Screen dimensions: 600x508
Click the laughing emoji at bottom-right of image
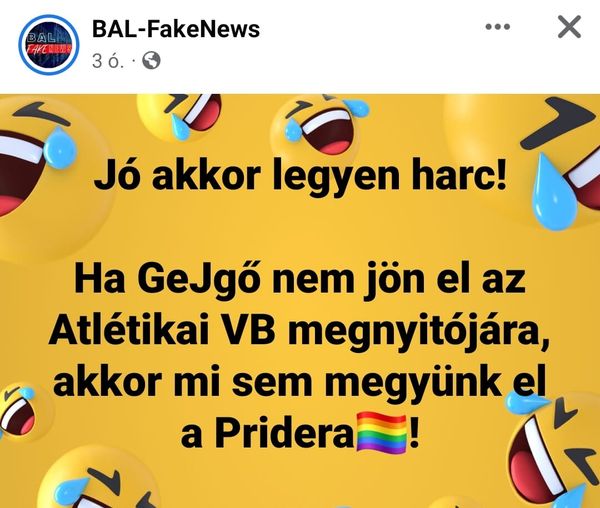555,453
